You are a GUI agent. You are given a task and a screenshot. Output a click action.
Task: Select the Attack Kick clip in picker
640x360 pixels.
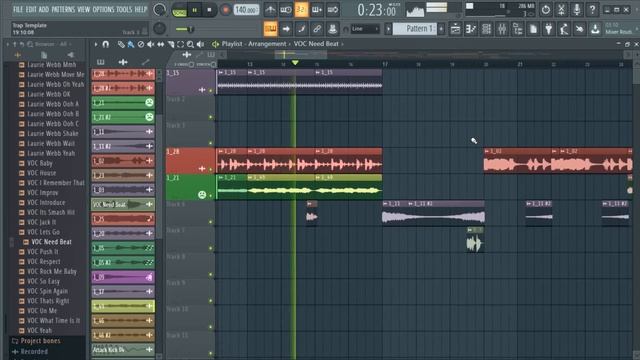coord(123,349)
